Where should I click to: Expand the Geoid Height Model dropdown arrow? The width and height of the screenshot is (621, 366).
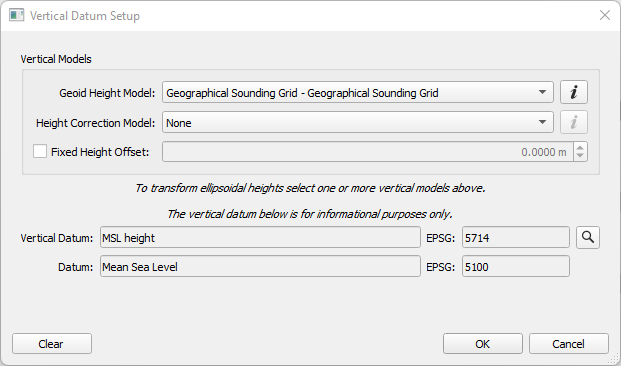click(542, 92)
